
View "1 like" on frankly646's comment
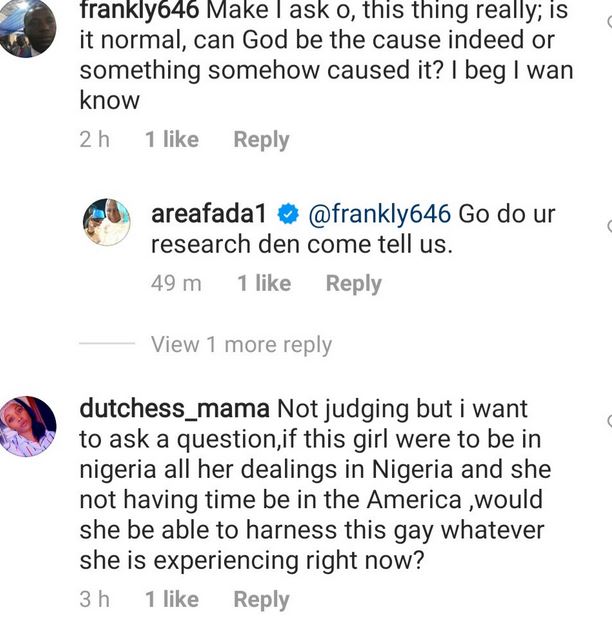click(171, 140)
